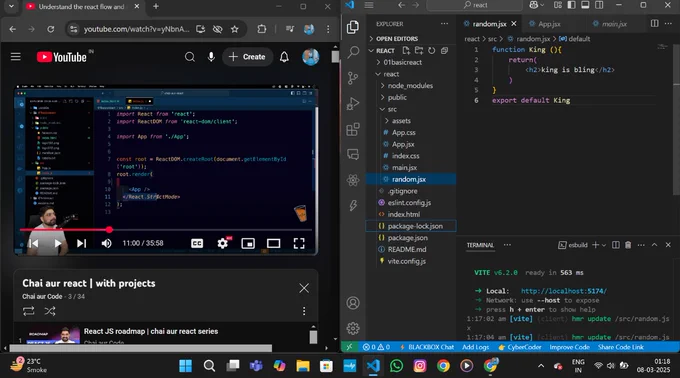Click YouTube Create button
Image resolution: width=680 pixels, height=378 pixels.
(247, 57)
